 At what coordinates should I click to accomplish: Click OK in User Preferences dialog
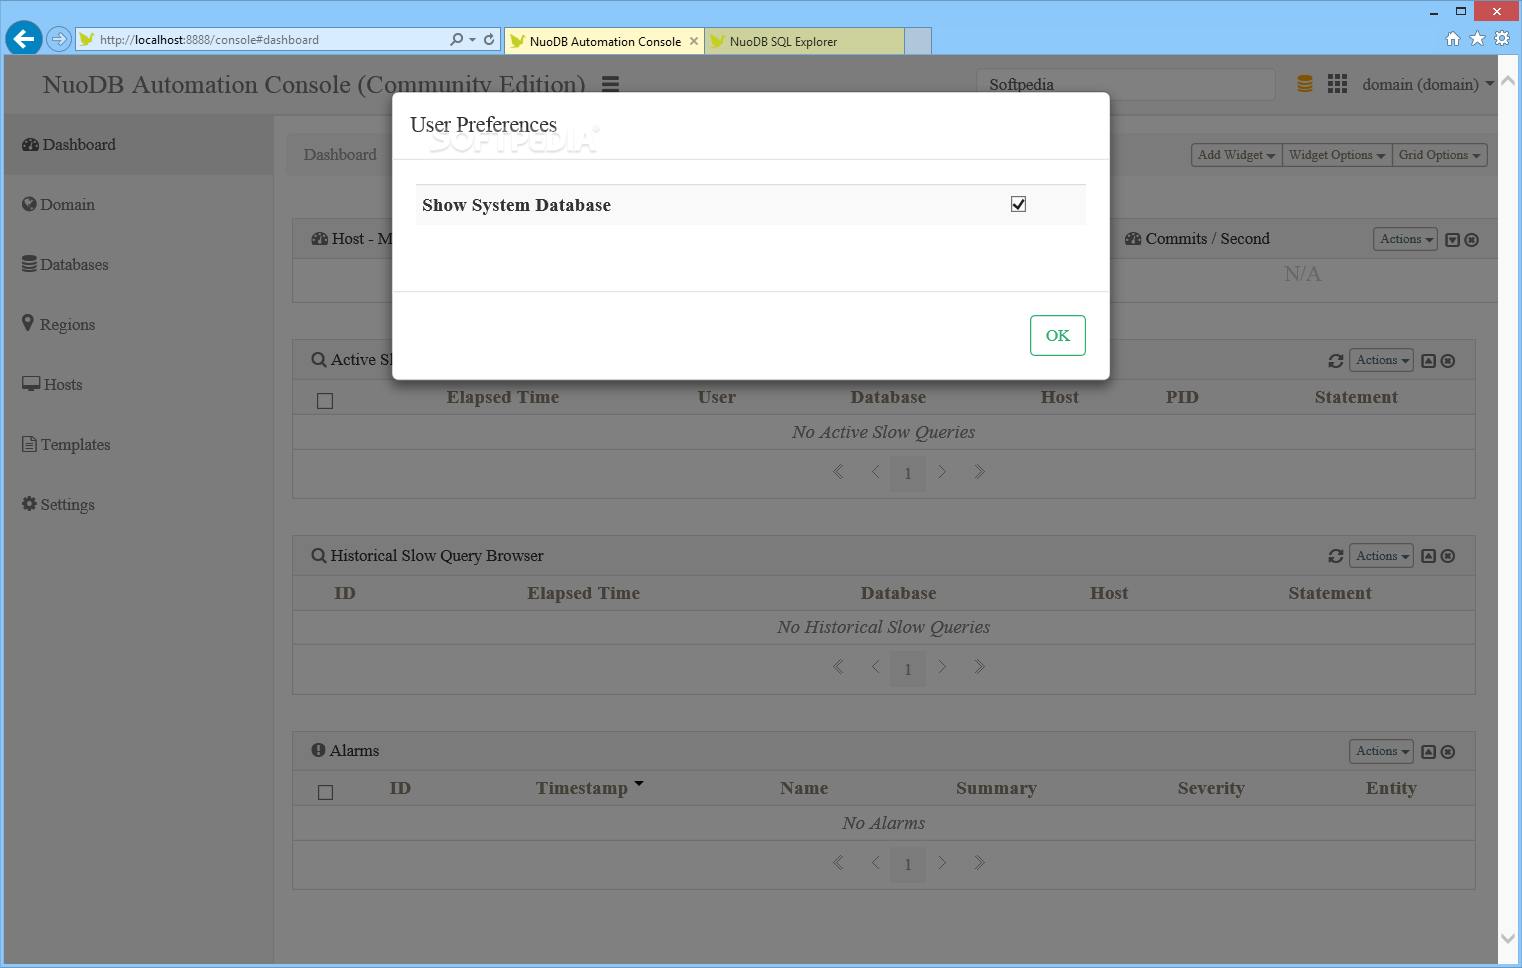point(1057,335)
